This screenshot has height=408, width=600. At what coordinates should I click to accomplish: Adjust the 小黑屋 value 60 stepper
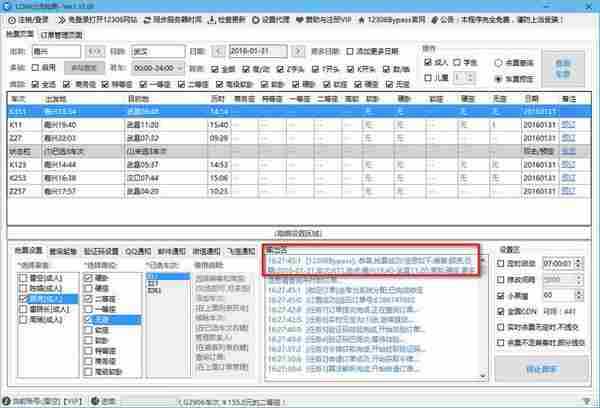(x=579, y=295)
